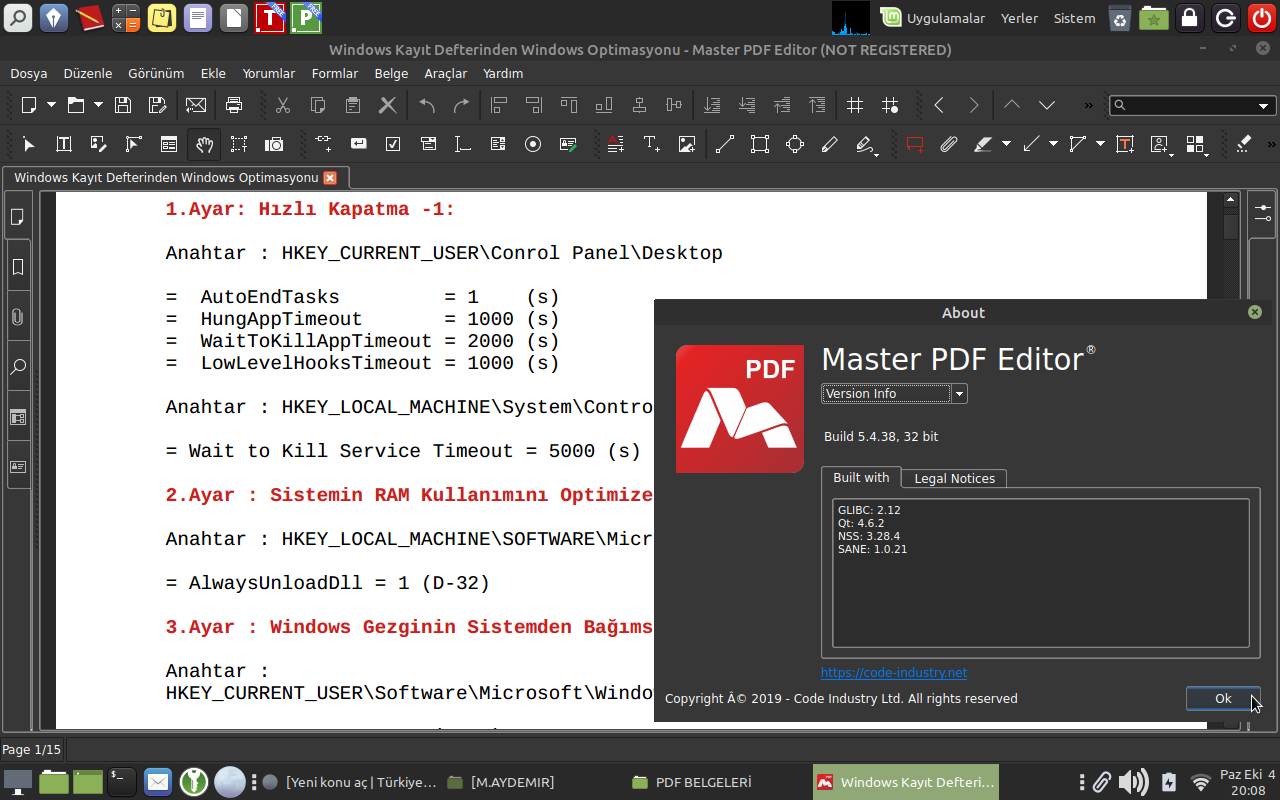Print the document using printer icon

[x=234, y=105]
